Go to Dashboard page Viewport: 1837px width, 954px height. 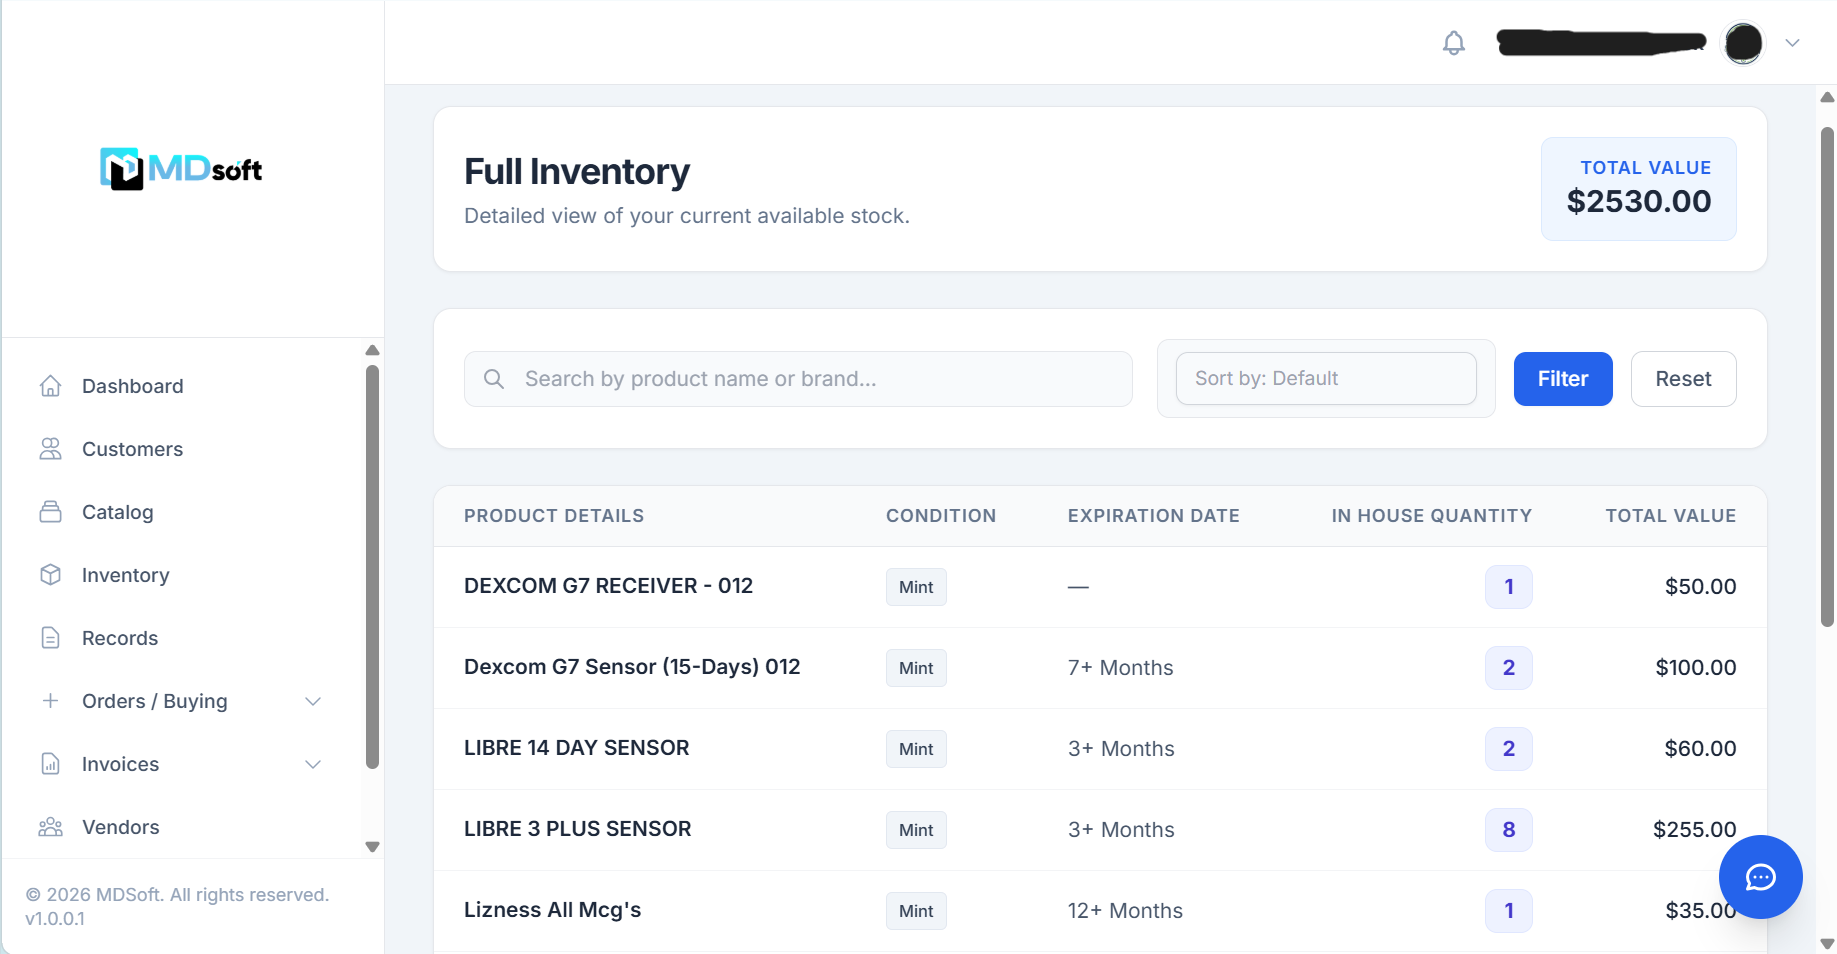click(132, 386)
